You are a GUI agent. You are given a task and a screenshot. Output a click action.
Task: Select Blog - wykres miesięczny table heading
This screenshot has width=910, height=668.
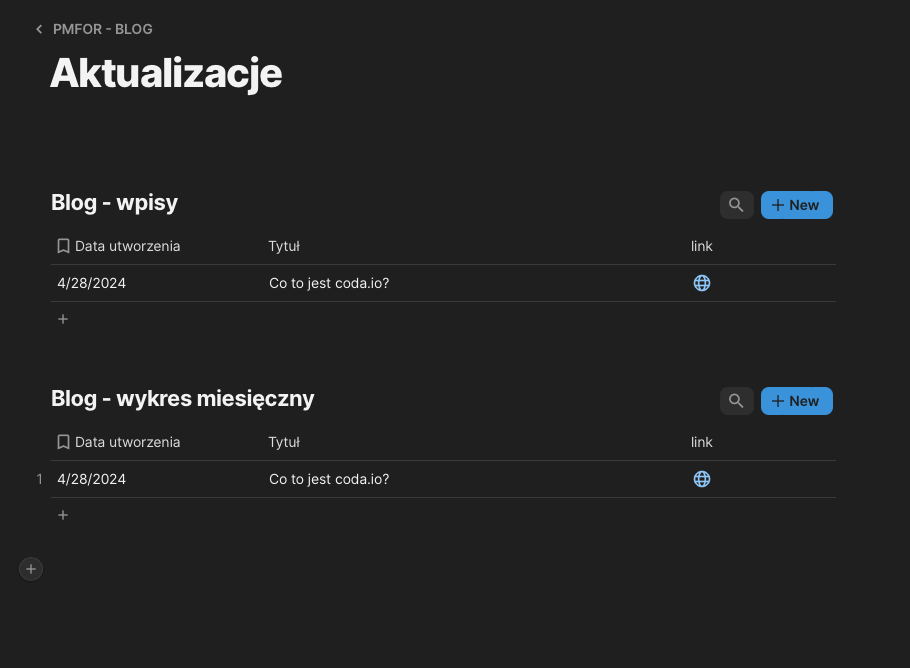pyautogui.click(x=183, y=399)
